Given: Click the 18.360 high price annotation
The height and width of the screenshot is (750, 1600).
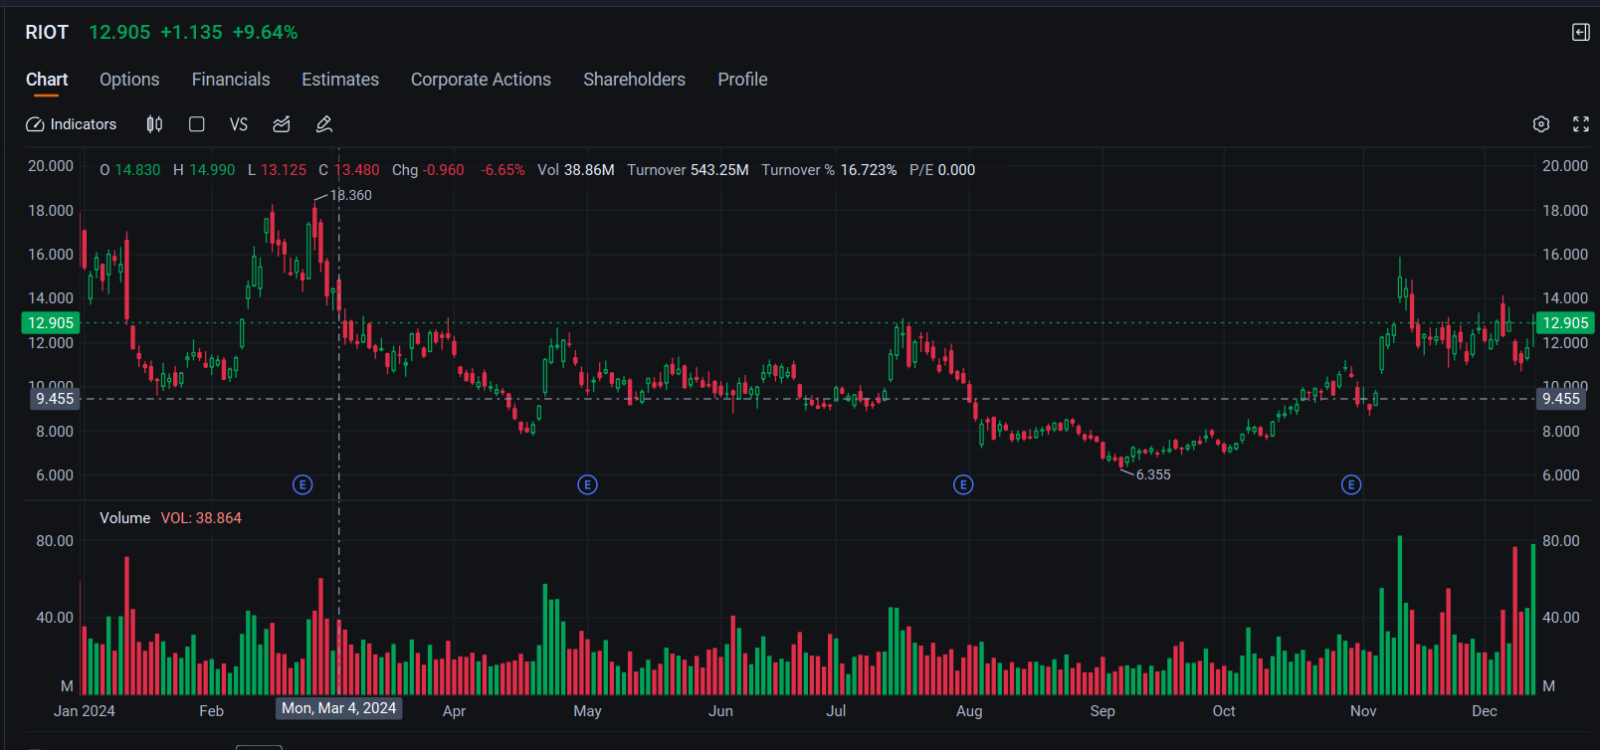Looking at the screenshot, I should 351,195.
